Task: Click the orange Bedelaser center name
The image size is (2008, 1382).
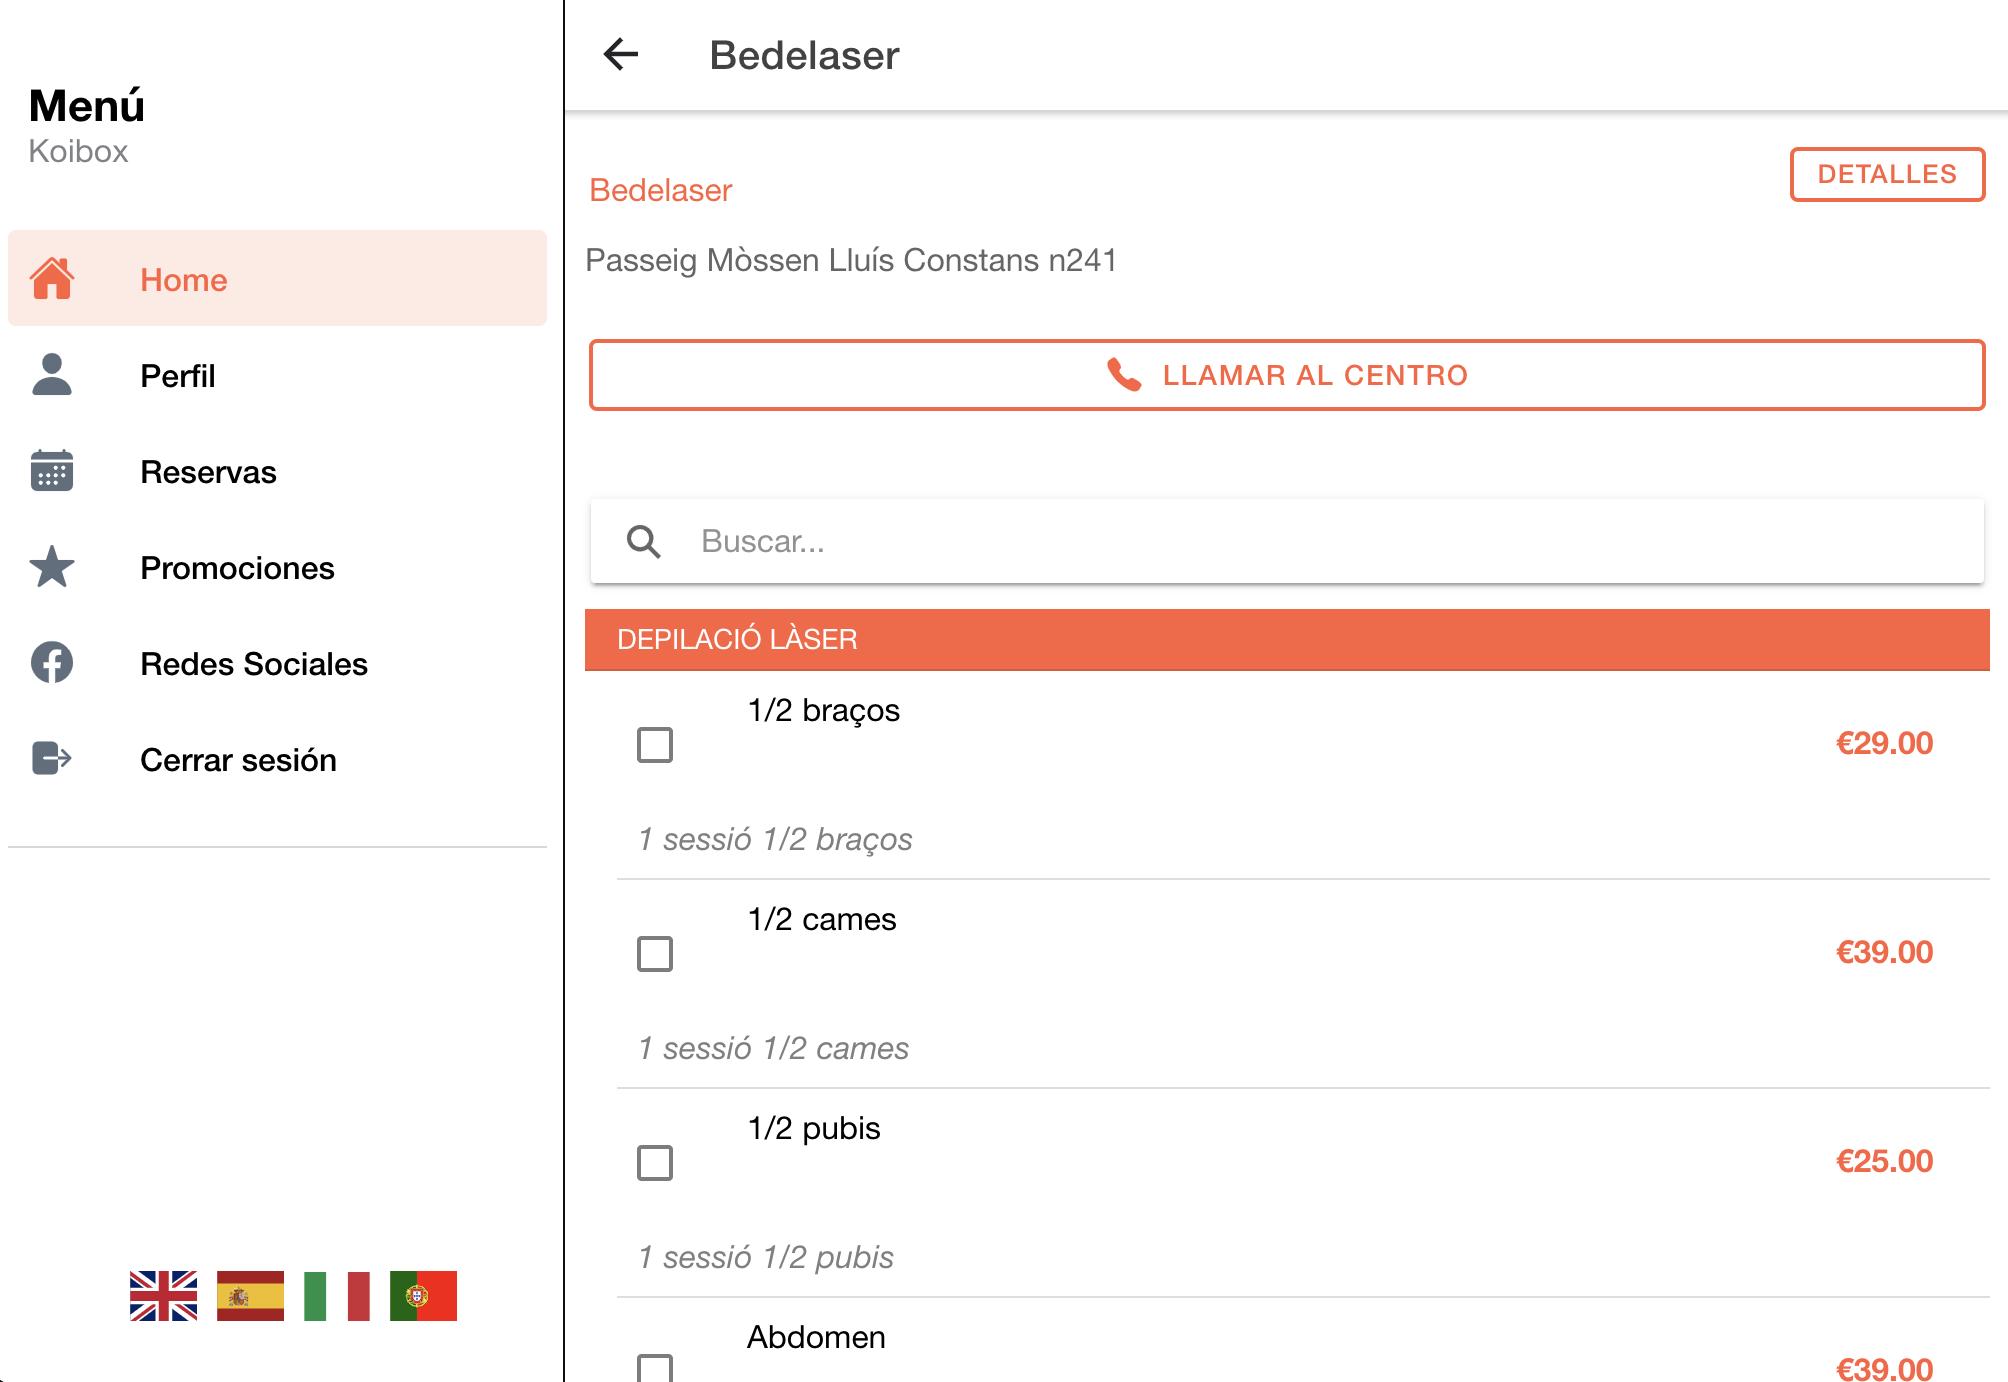Action: [x=660, y=190]
